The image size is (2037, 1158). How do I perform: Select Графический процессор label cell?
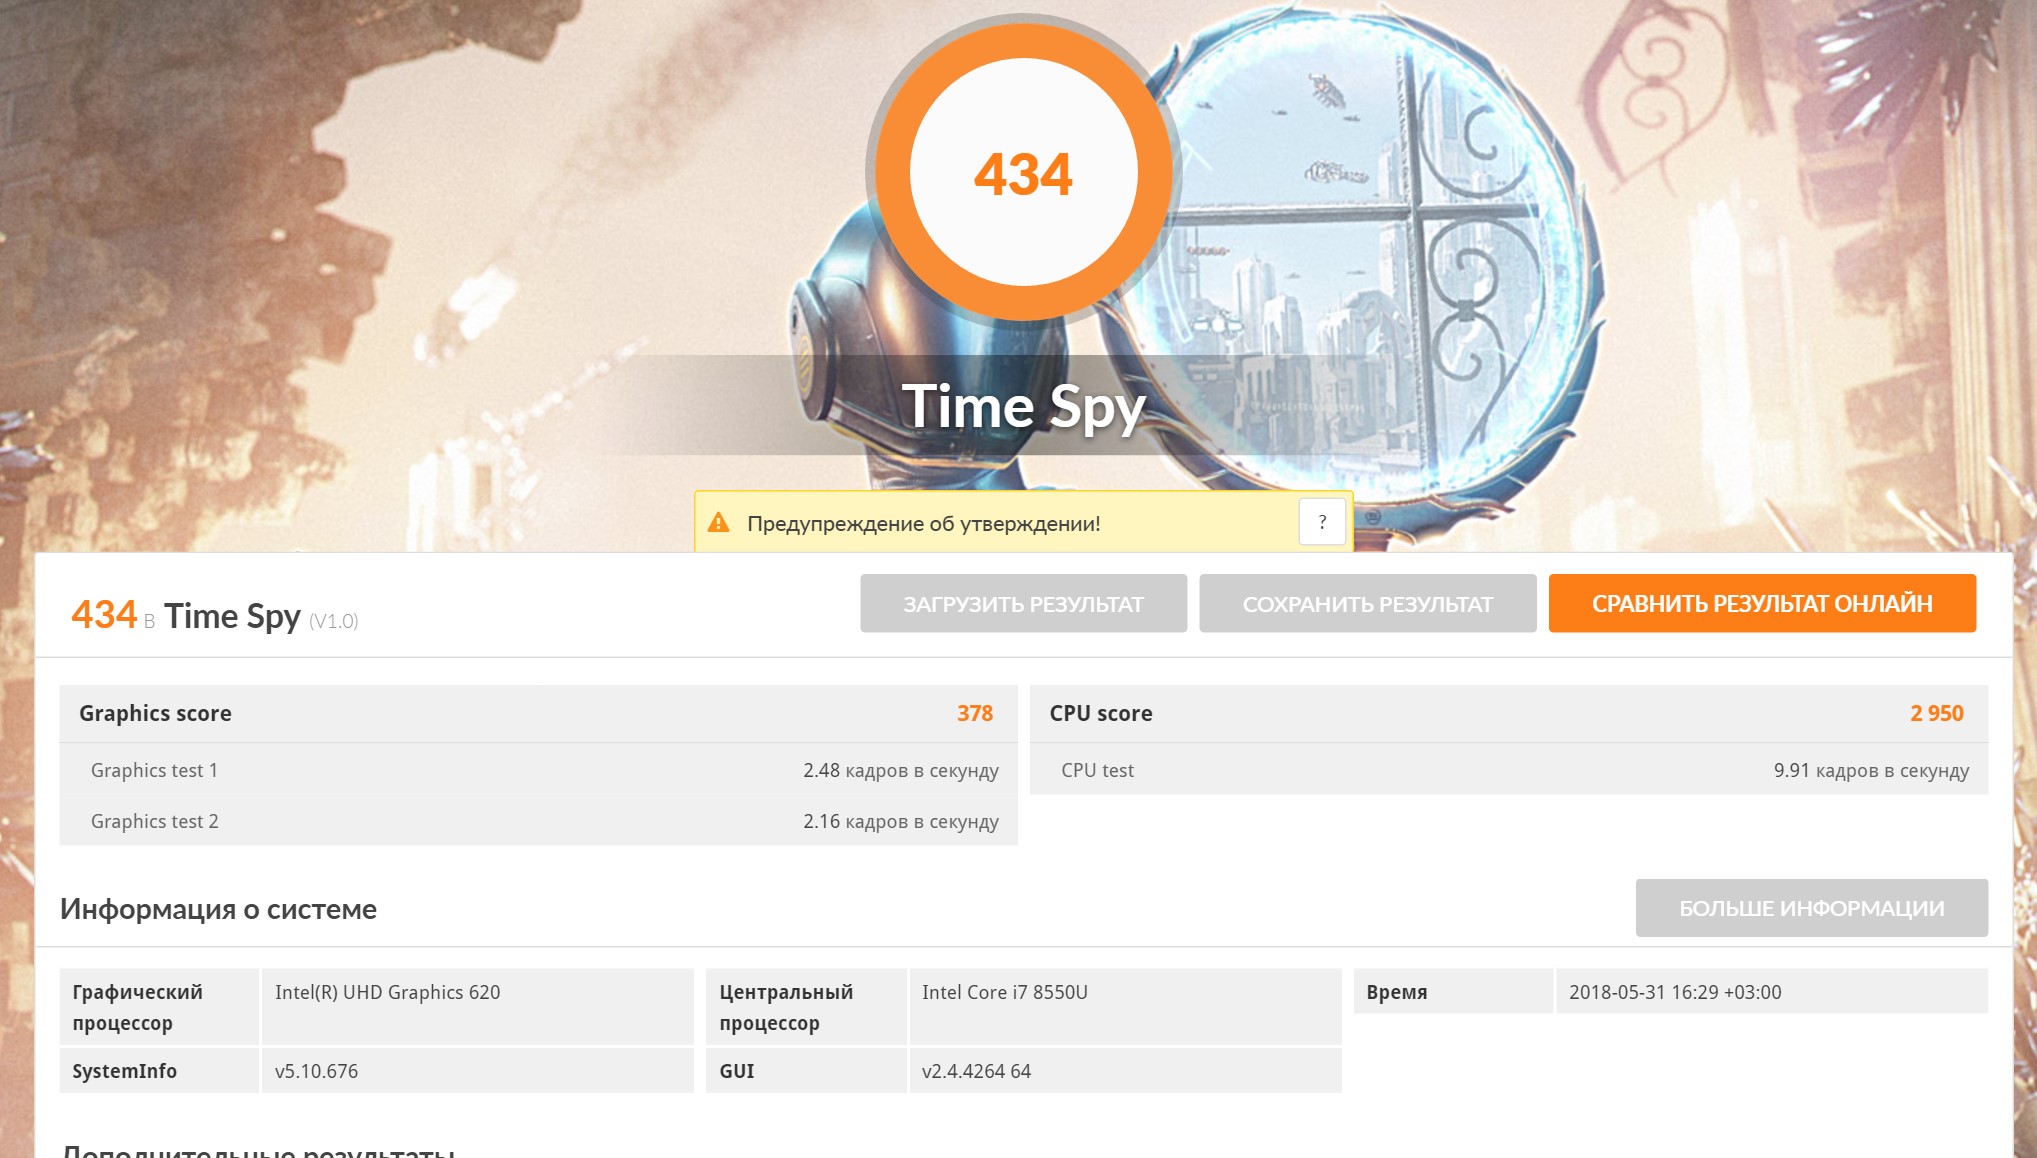click(159, 1007)
